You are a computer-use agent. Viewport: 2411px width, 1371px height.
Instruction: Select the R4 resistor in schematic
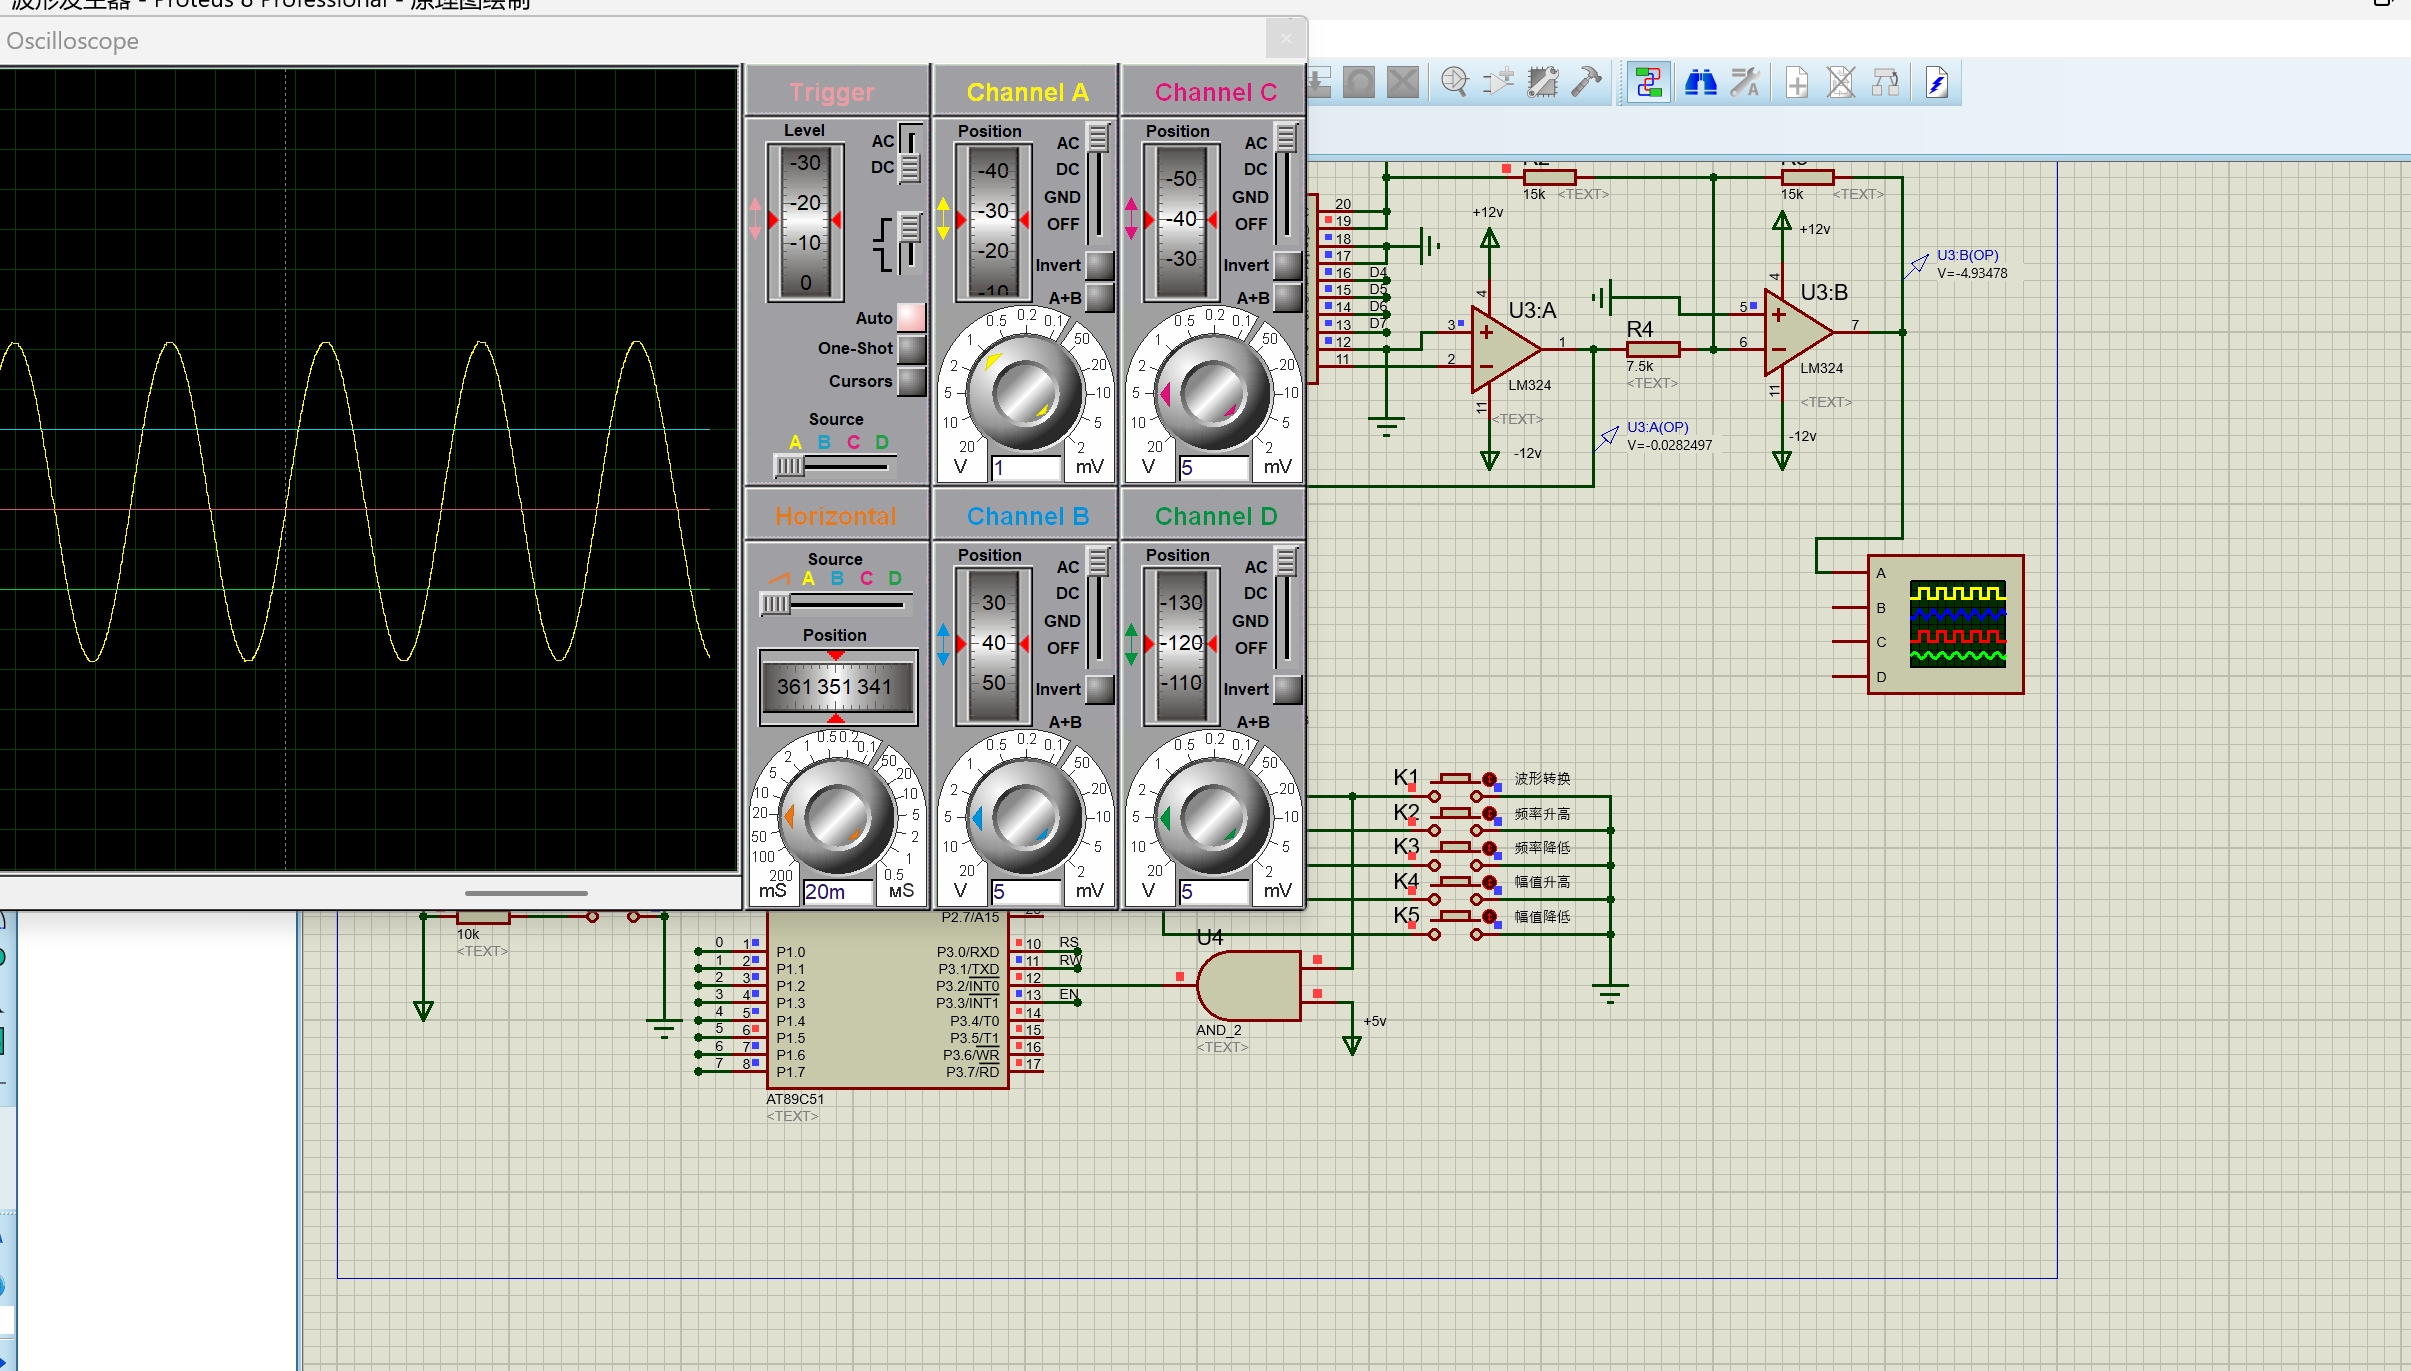tap(1652, 349)
